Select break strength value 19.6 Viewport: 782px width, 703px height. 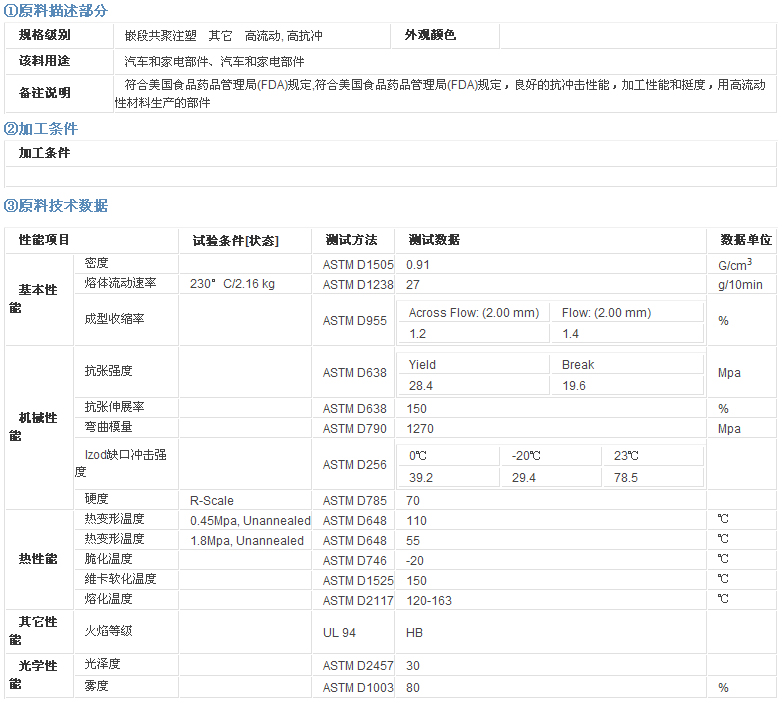pyautogui.click(x=574, y=385)
